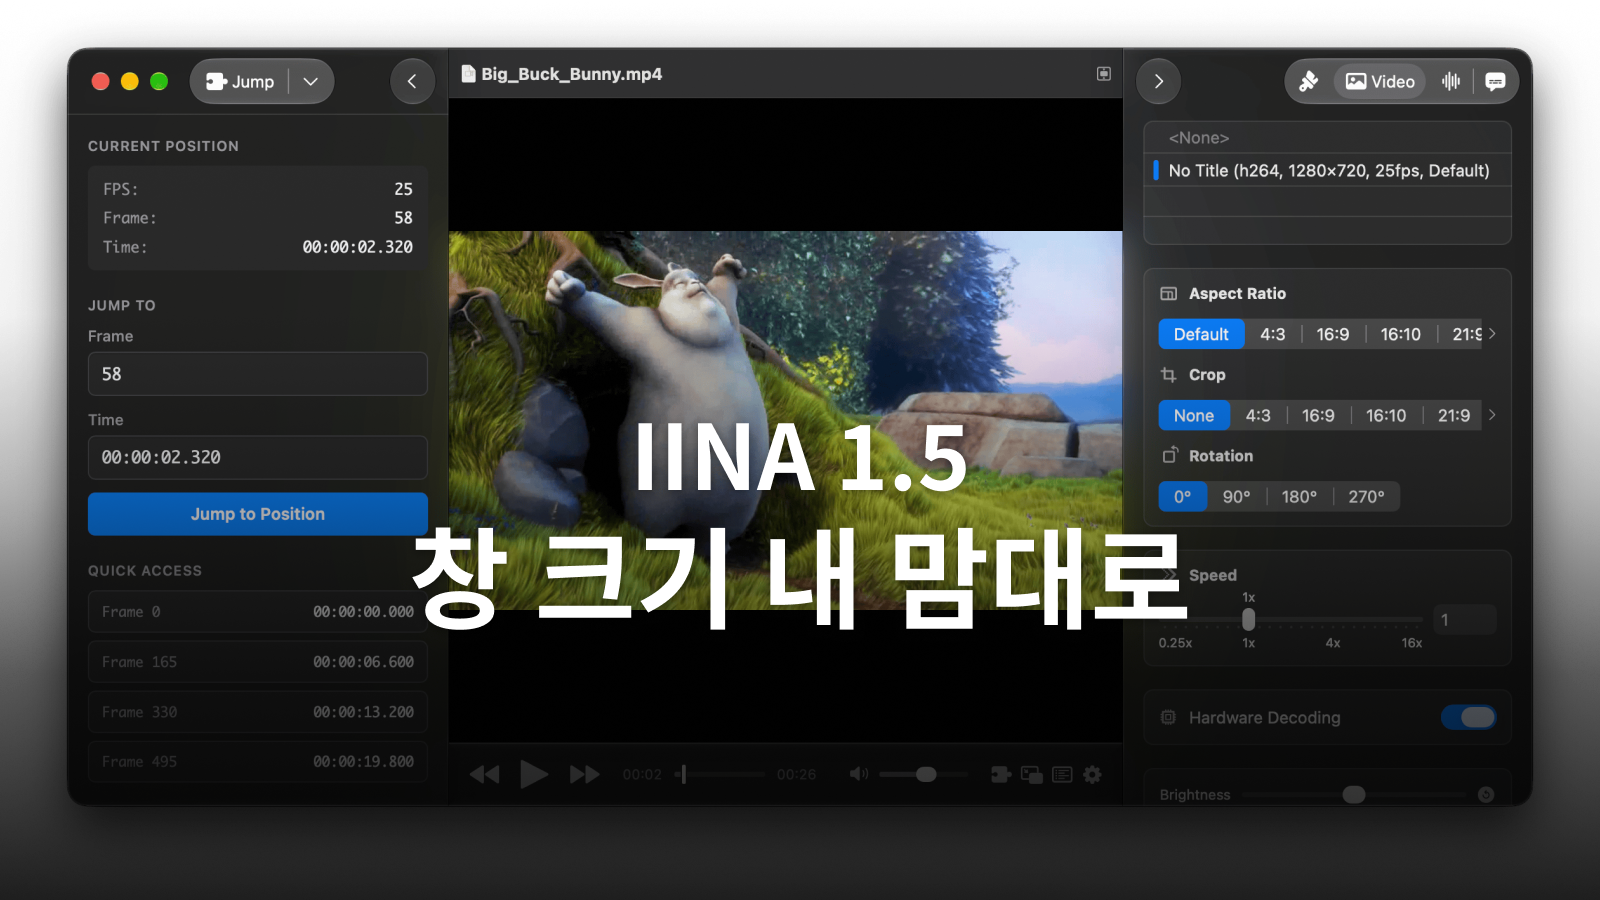Click the Jump to Position button

258,514
